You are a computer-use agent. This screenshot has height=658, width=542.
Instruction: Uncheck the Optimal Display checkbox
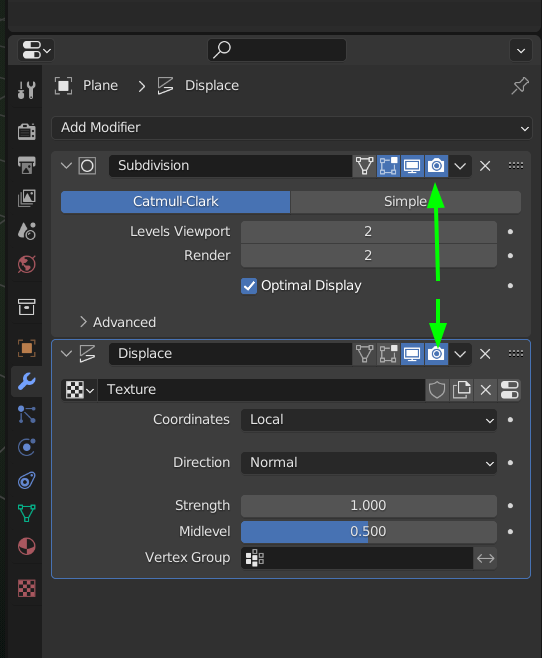point(249,286)
